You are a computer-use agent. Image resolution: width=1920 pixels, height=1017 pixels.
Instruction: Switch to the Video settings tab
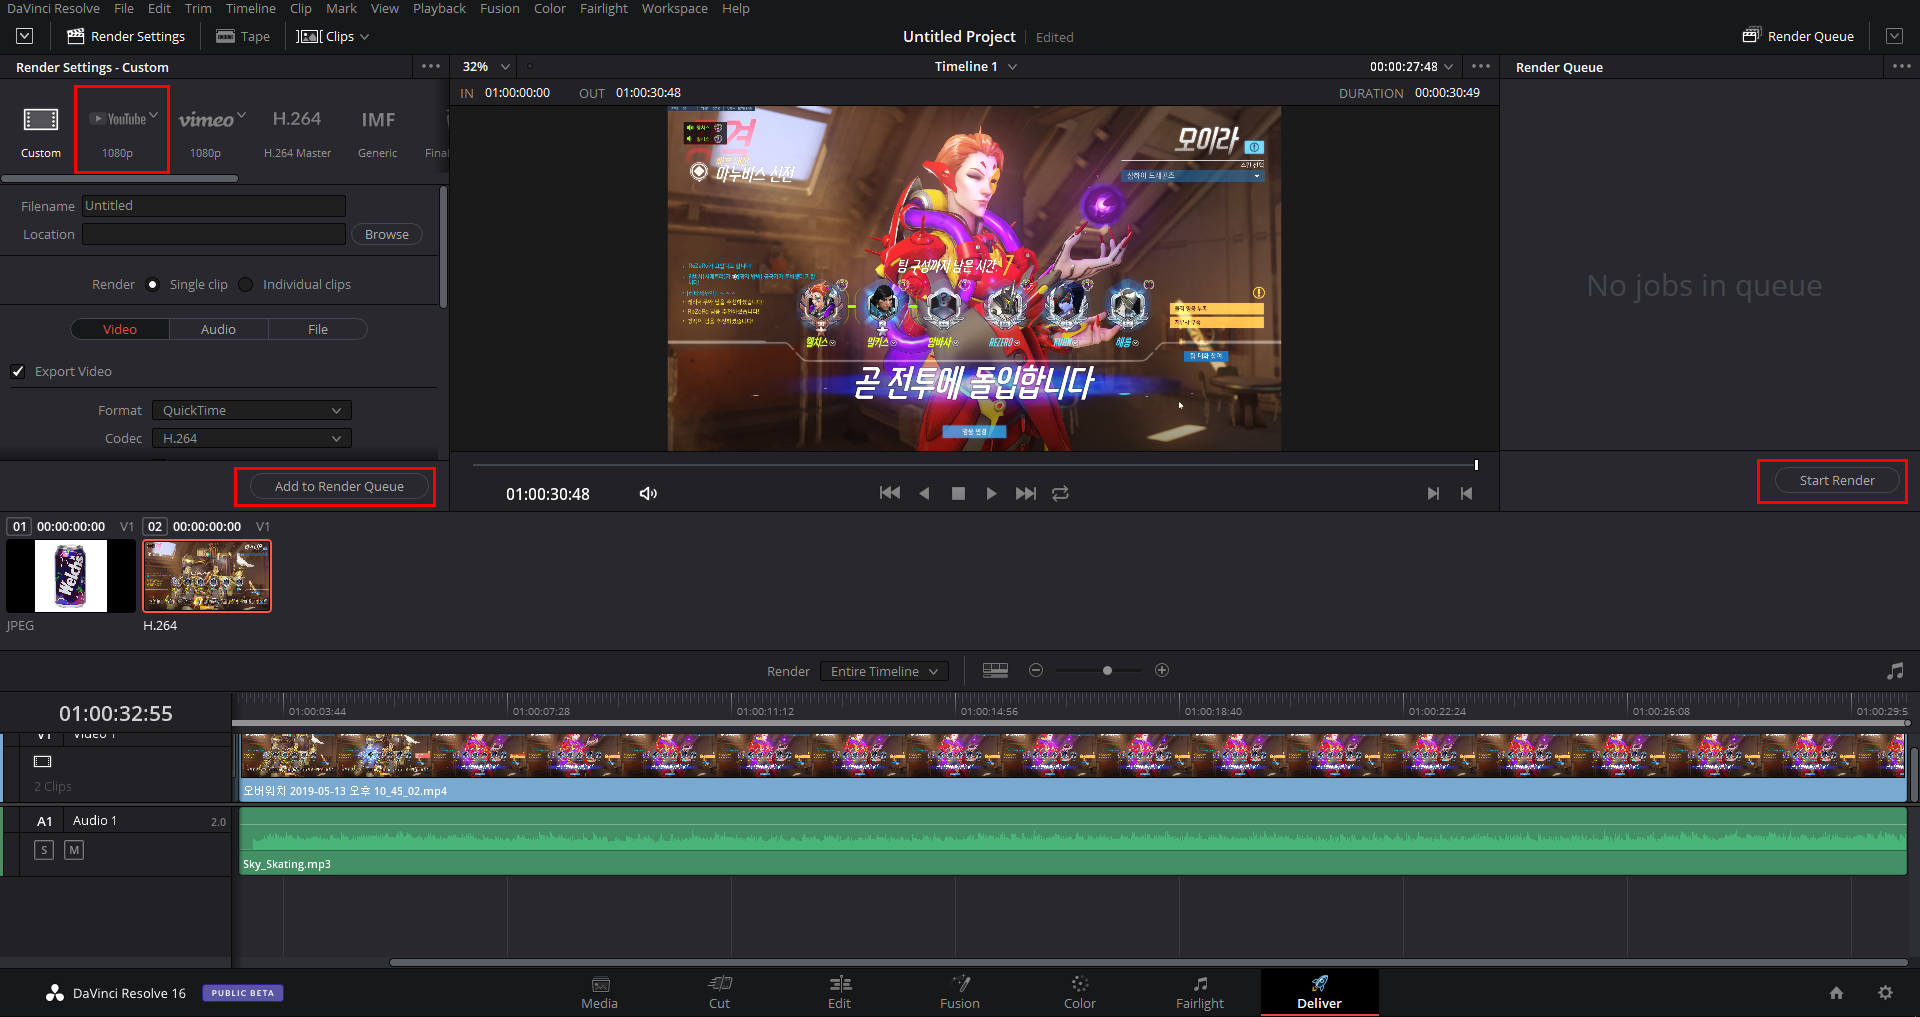[120, 329]
